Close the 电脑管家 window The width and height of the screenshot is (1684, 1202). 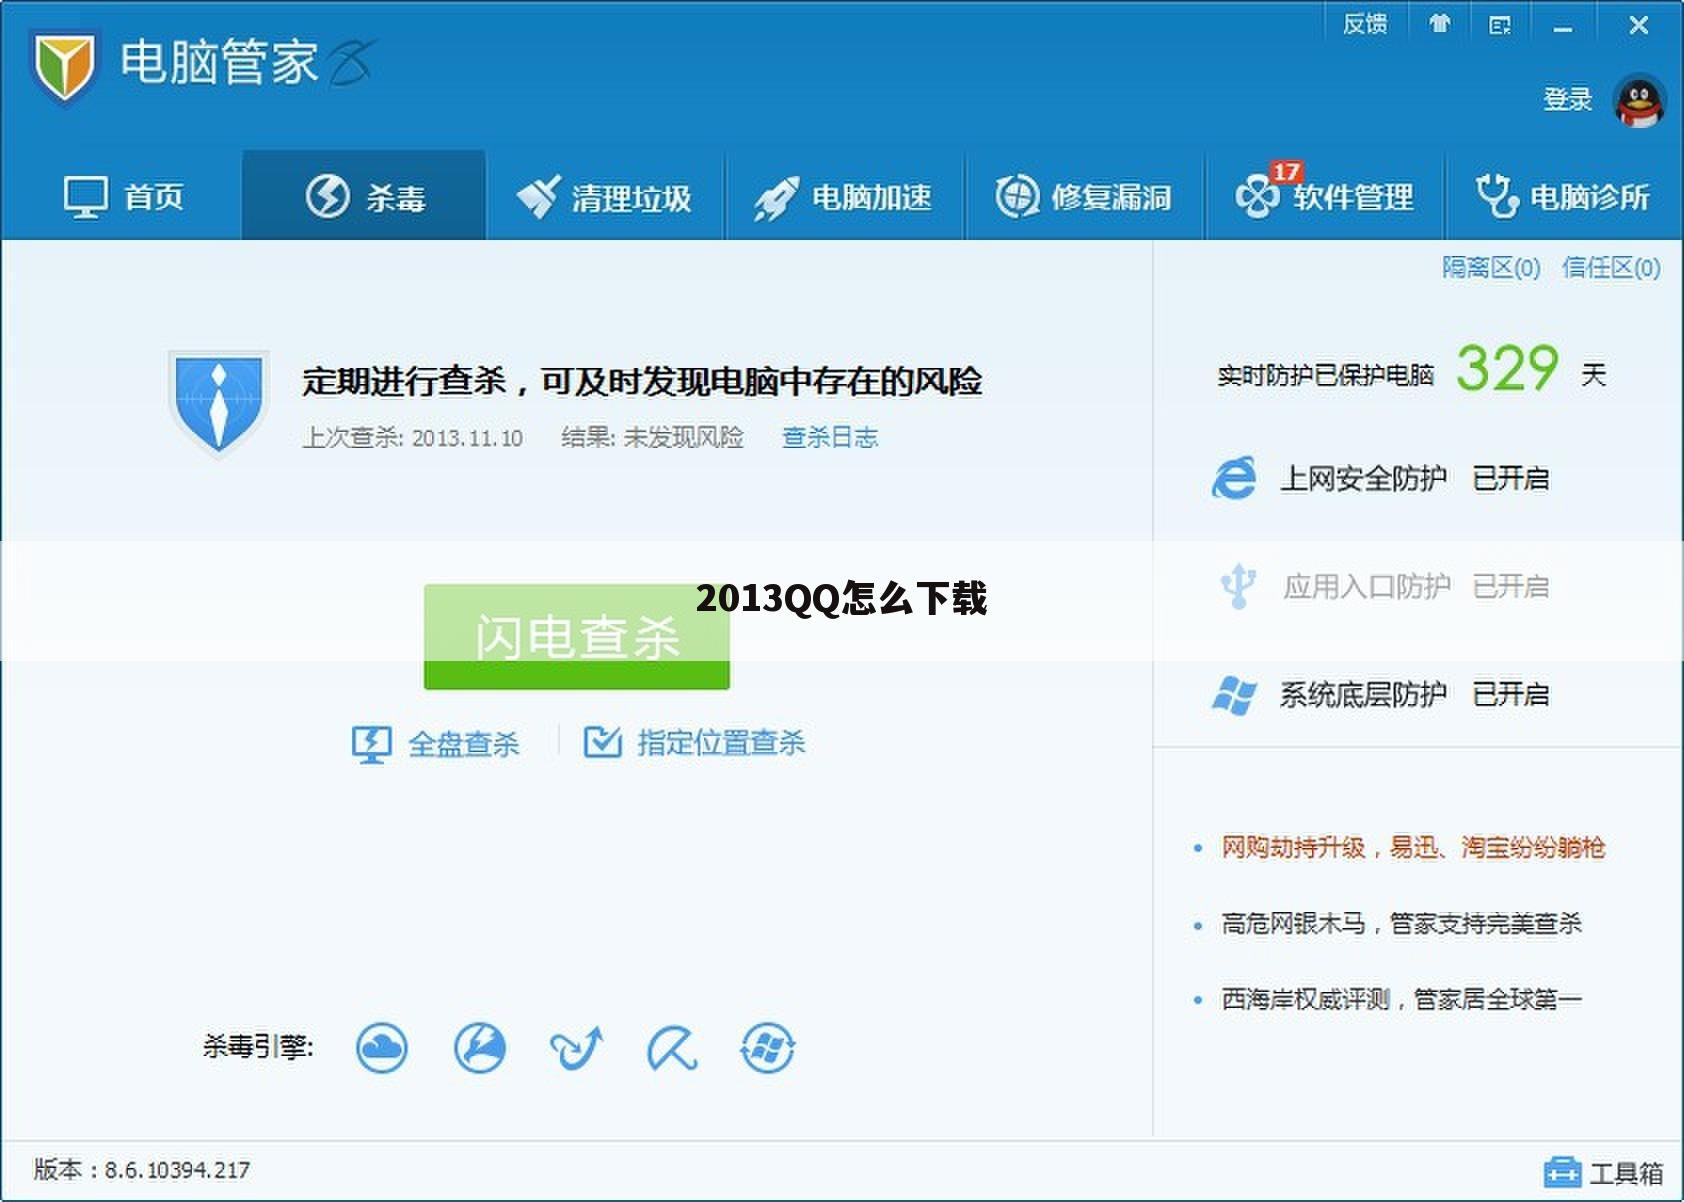(1638, 25)
